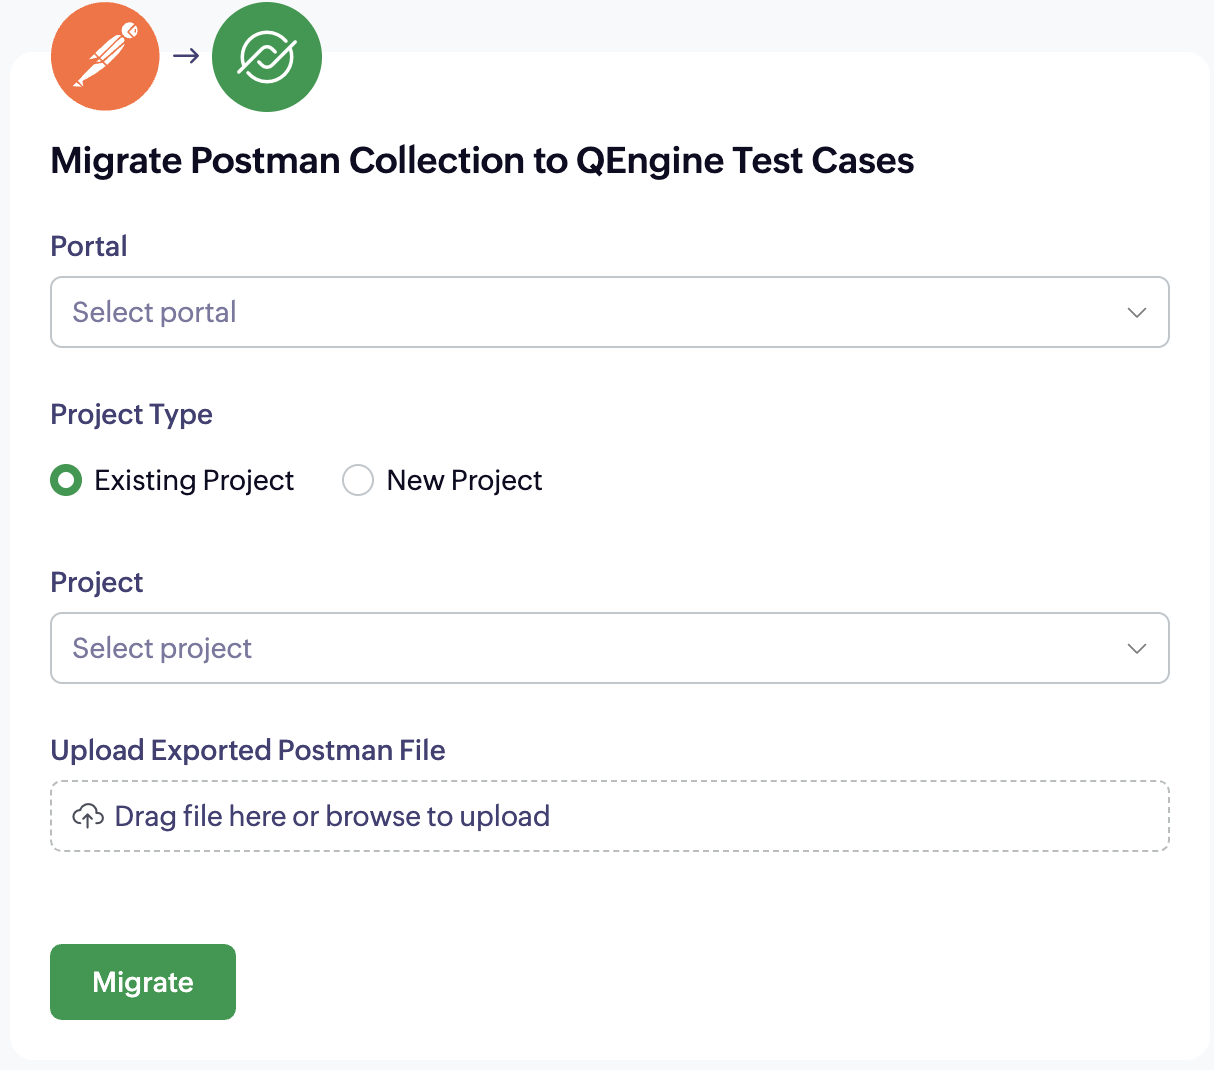1214x1070 pixels.
Task: Click the chevron in the Project field
Action: 1137,648
